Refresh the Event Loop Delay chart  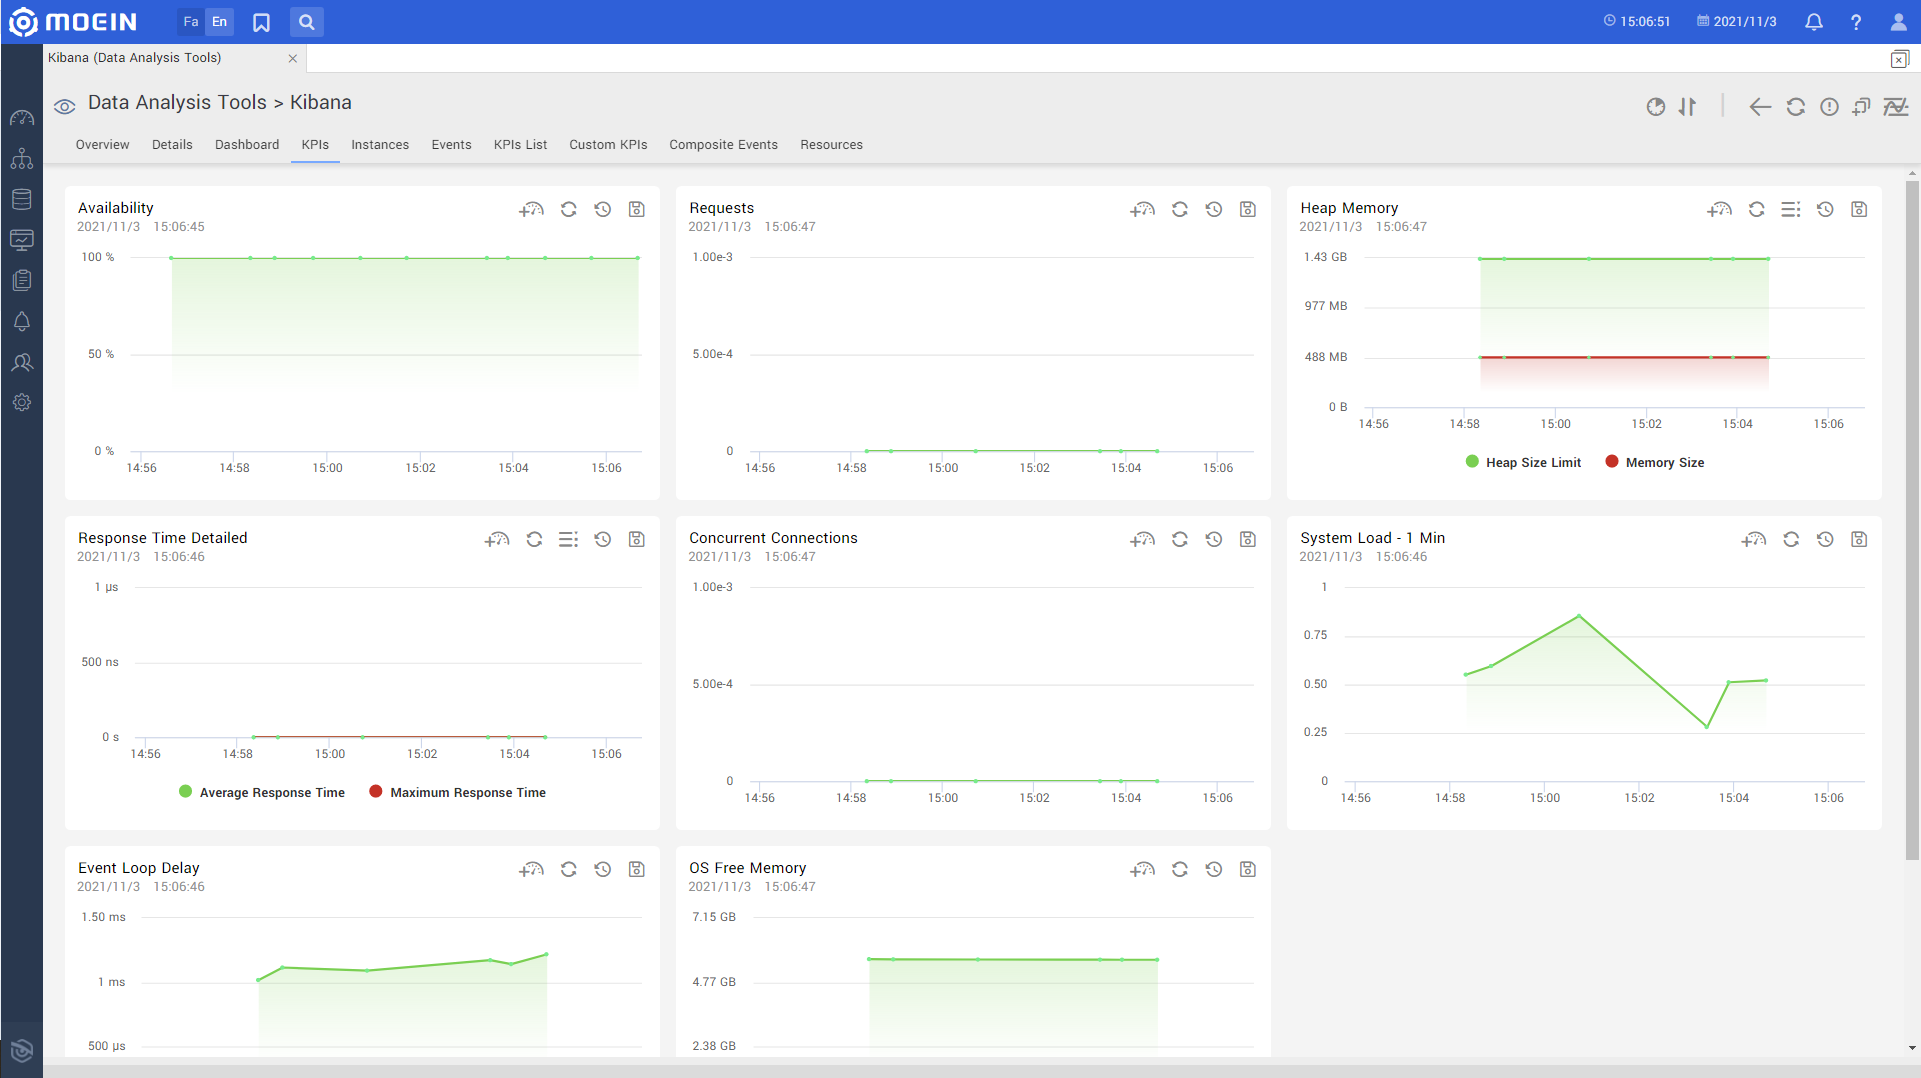[x=569, y=869]
